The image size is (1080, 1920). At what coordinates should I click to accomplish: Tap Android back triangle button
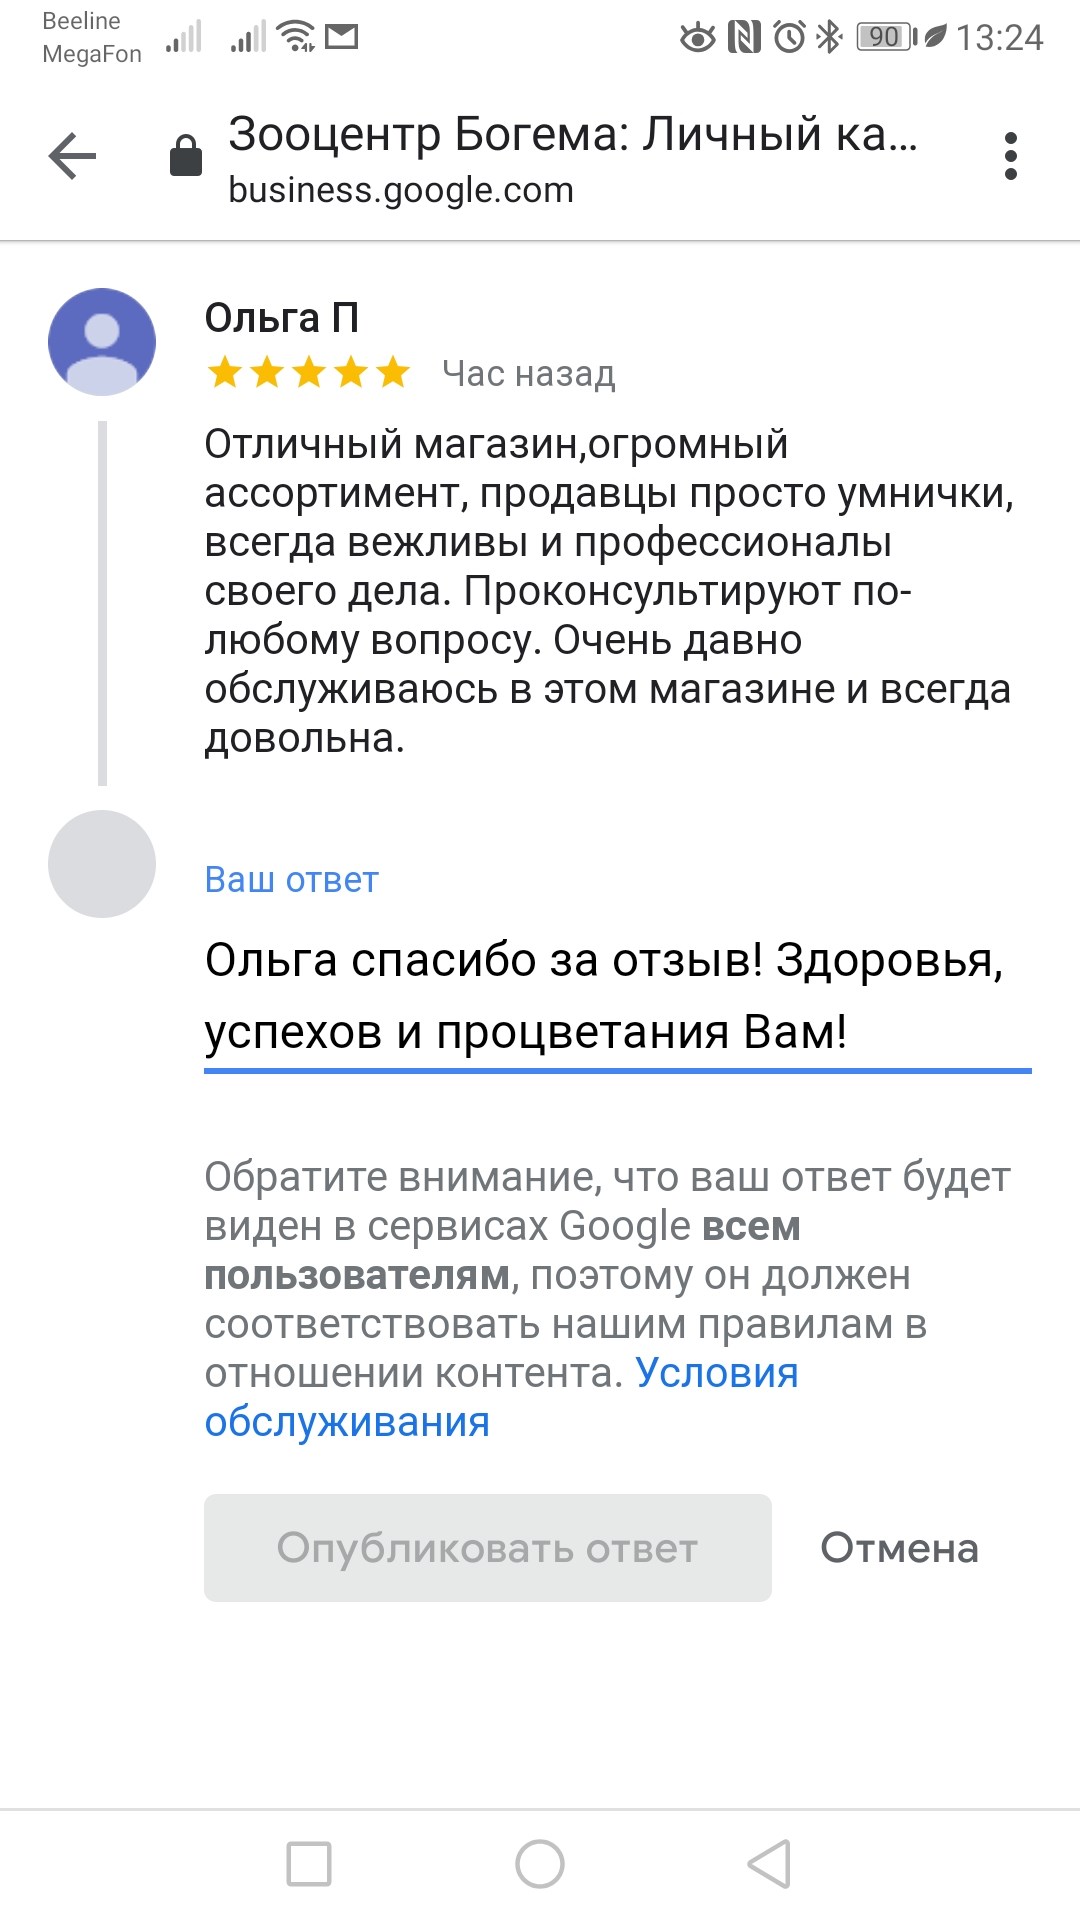pyautogui.click(x=769, y=1864)
